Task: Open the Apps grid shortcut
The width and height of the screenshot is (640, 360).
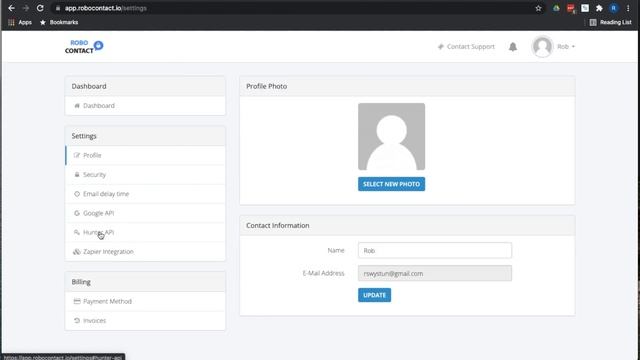Action: tap(20, 22)
